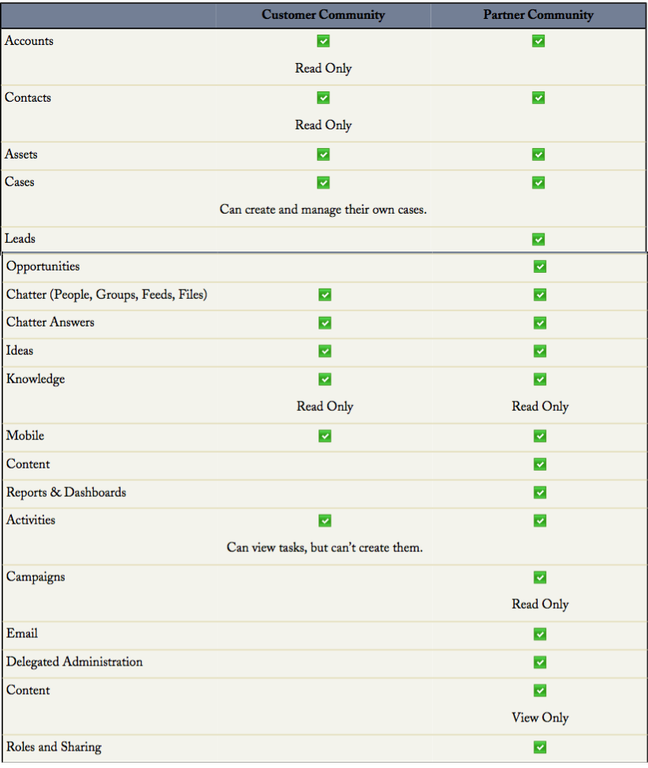Click the Activities checkmark under Customer Community

[324, 521]
